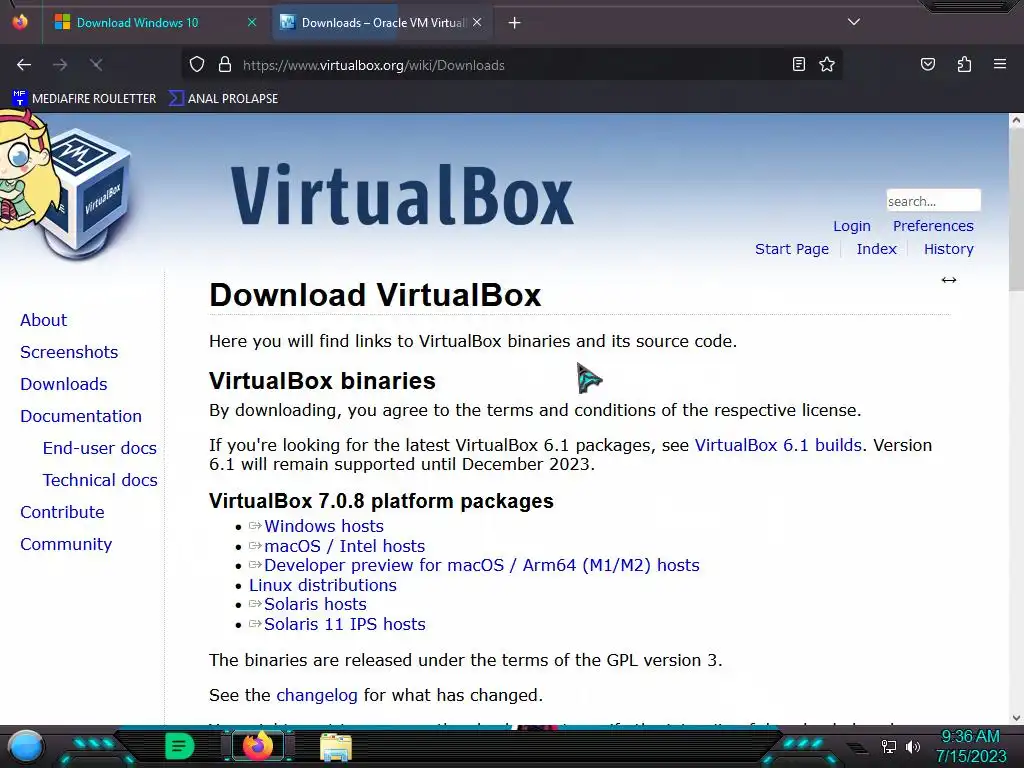Open the Login link
Viewport: 1024px width, 768px height.
click(852, 226)
